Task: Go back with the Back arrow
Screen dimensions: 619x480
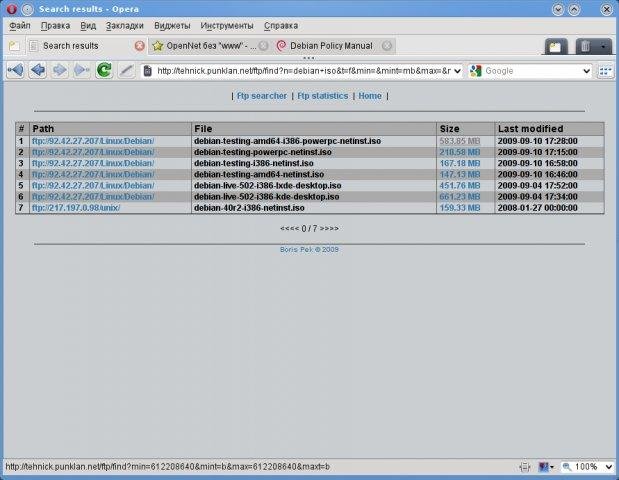Action: pos(38,70)
